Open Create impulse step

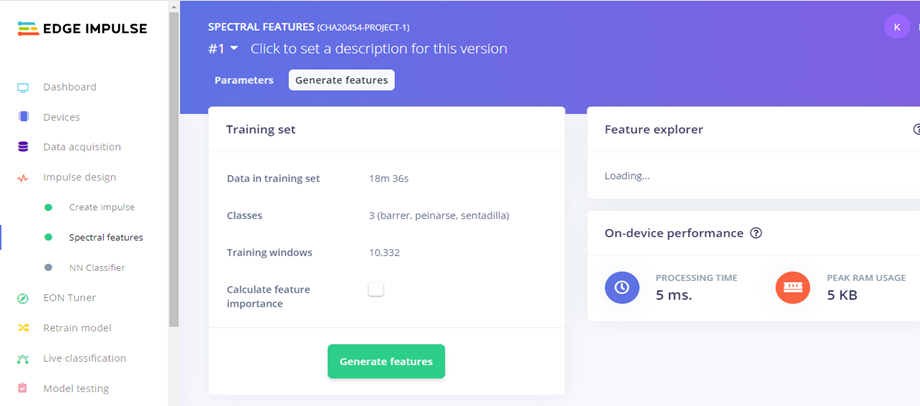coord(102,207)
